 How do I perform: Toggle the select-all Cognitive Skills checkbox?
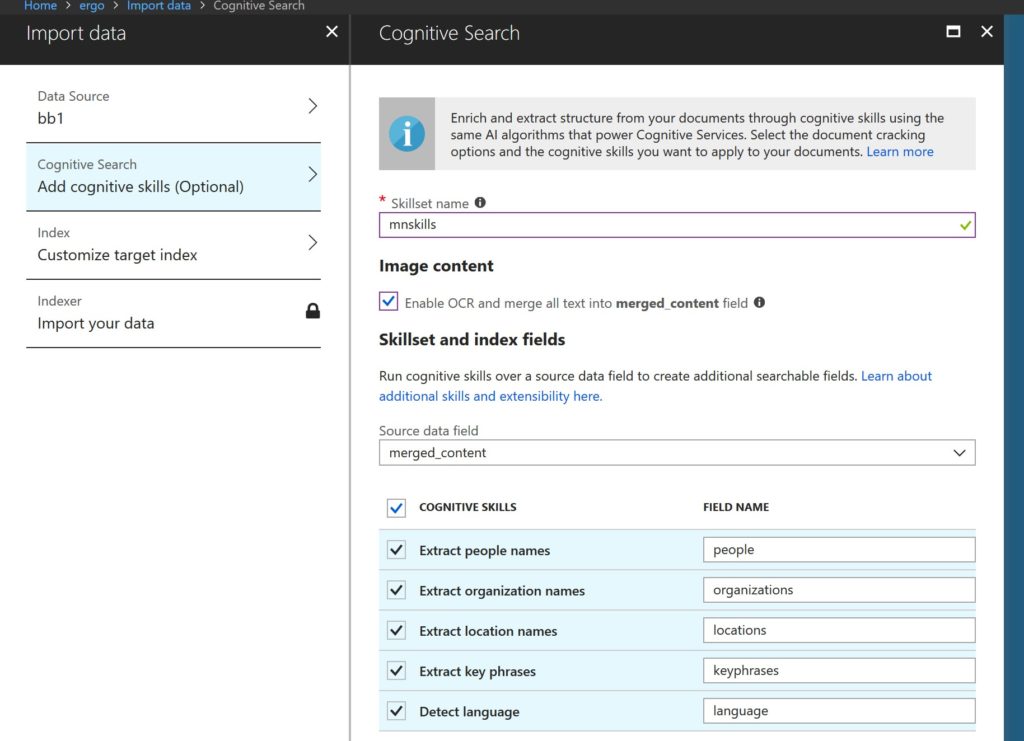(396, 508)
